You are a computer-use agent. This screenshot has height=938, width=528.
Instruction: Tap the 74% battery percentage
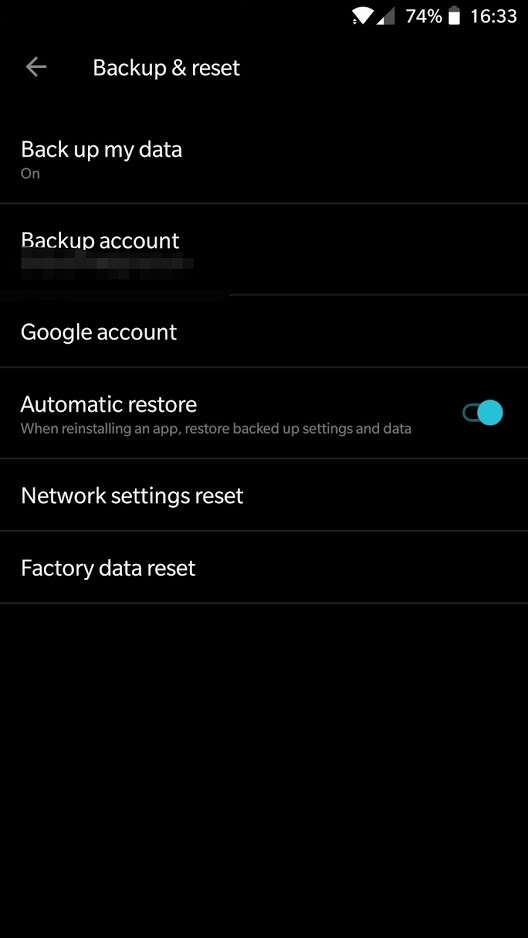(x=423, y=16)
